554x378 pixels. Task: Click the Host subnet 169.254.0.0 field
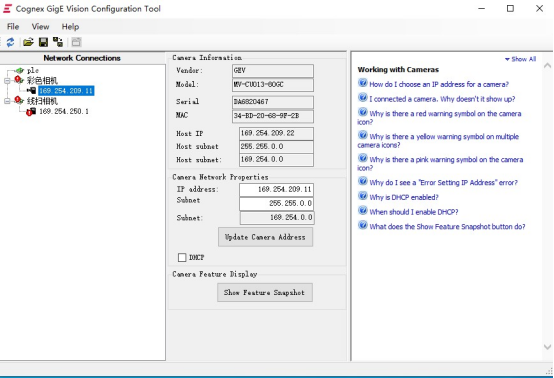tap(276, 160)
